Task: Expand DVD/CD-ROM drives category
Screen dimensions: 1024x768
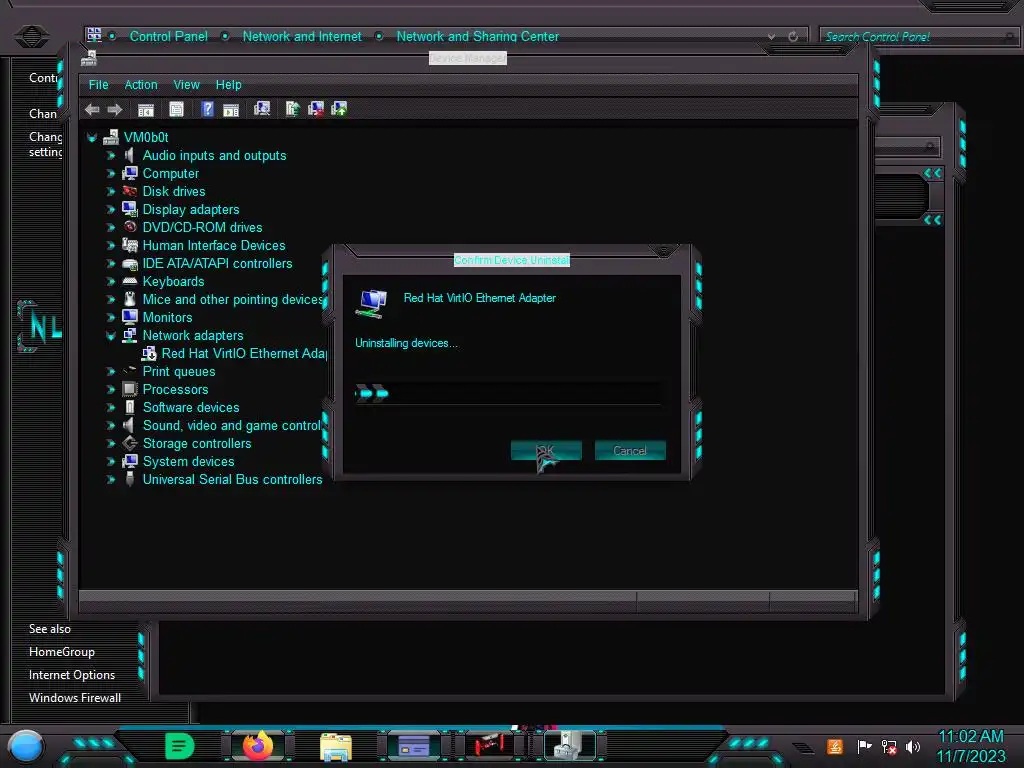Action: point(110,227)
